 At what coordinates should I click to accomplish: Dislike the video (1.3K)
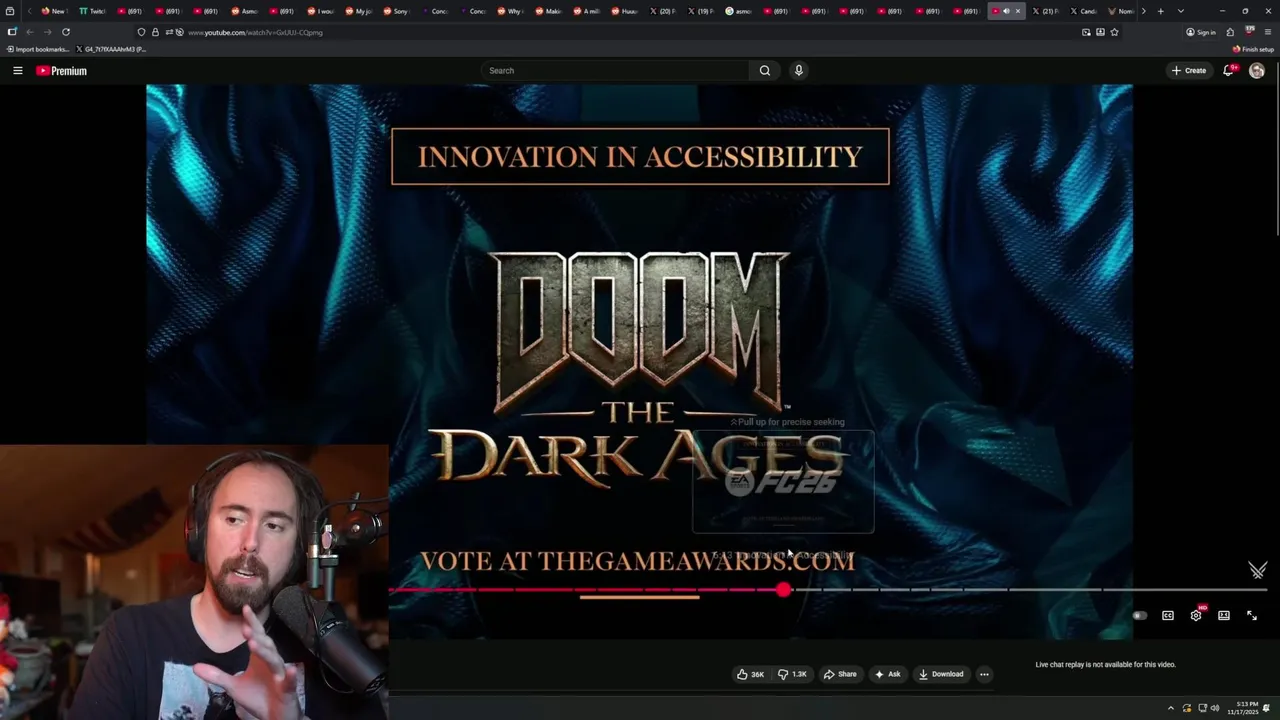pyautogui.click(x=792, y=674)
